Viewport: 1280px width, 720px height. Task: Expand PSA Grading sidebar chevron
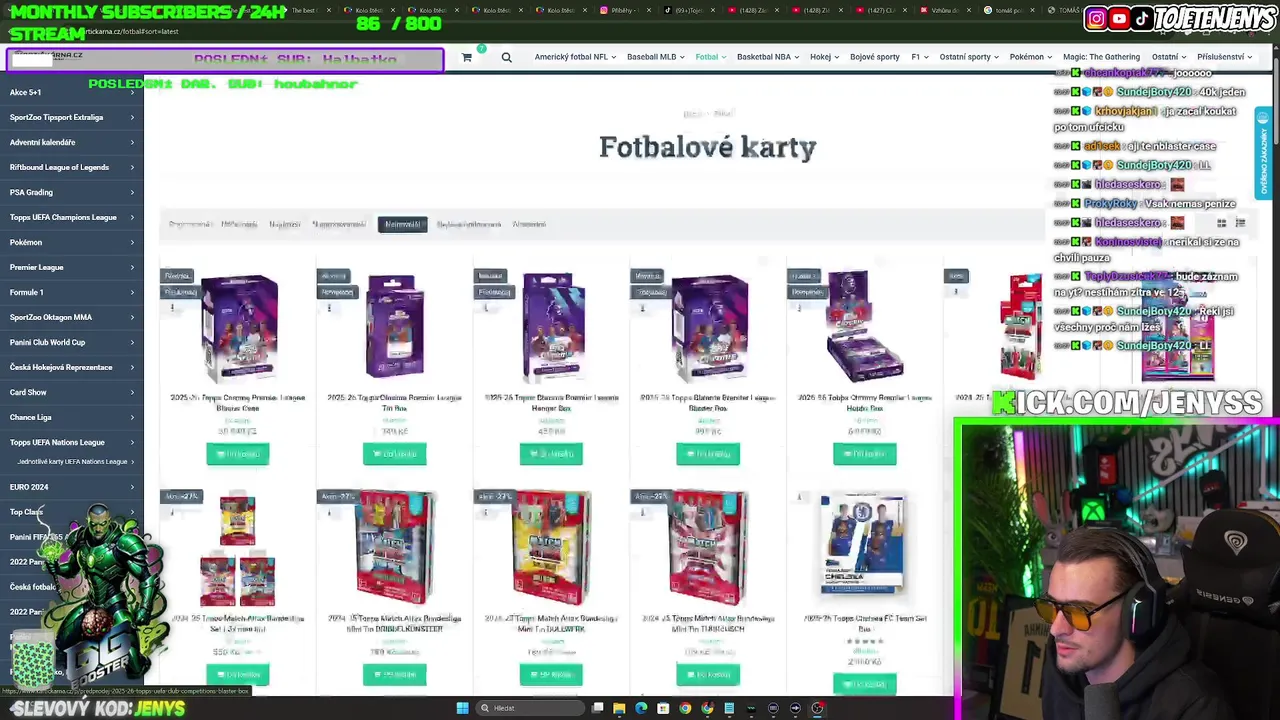132,192
